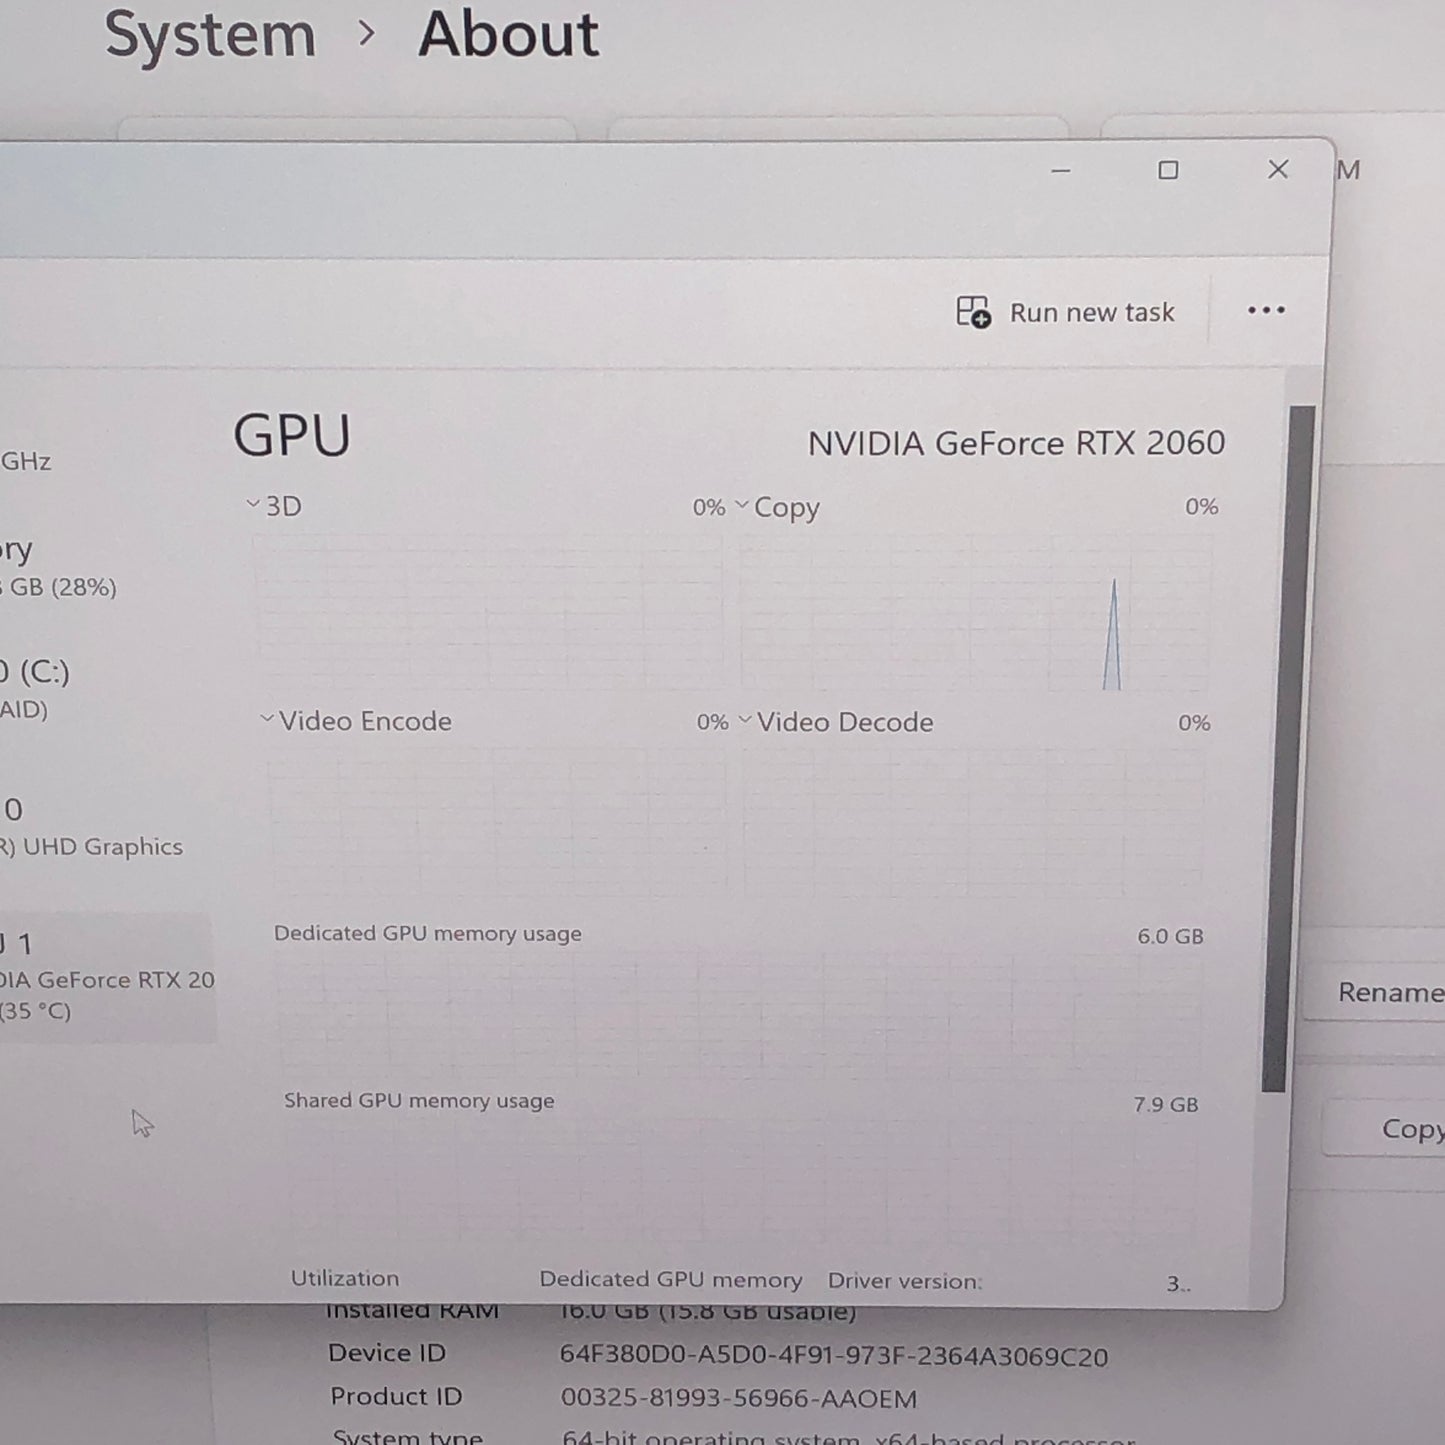Click the Driver version label
The image size is (1445, 1445).
(905, 1281)
